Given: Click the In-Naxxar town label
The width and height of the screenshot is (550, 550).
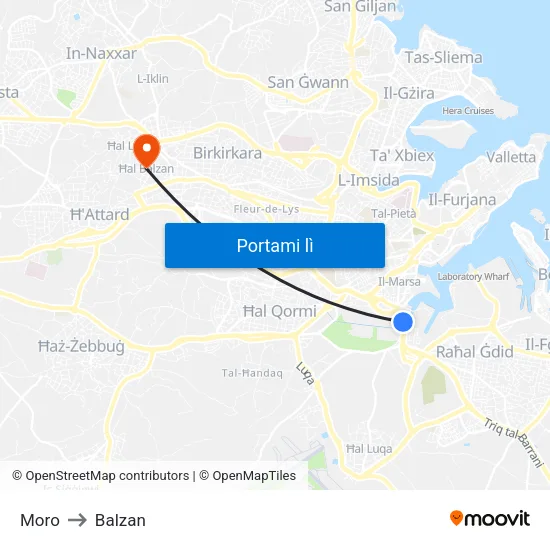Looking at the screenshot, I should 101,53.
